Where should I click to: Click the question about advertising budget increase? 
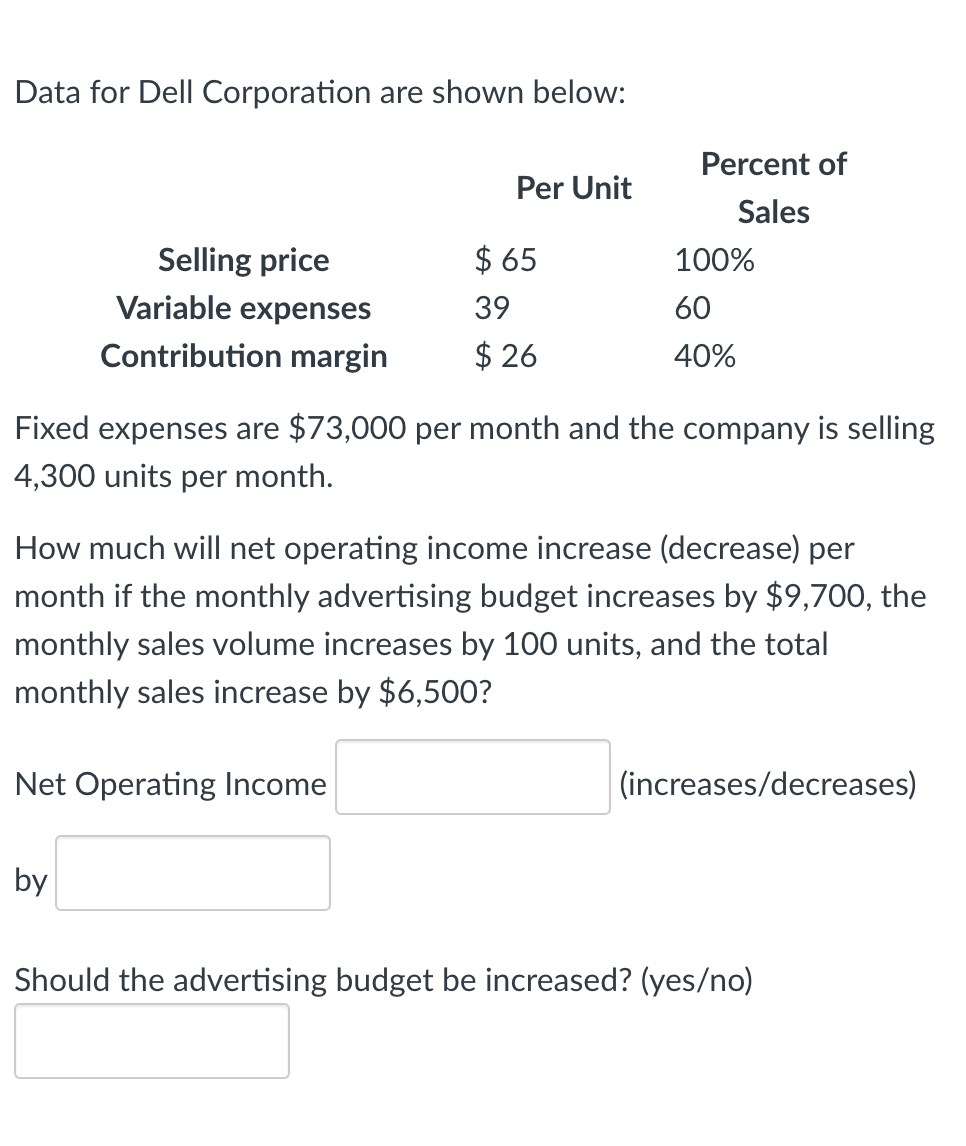tap(470, 620)
